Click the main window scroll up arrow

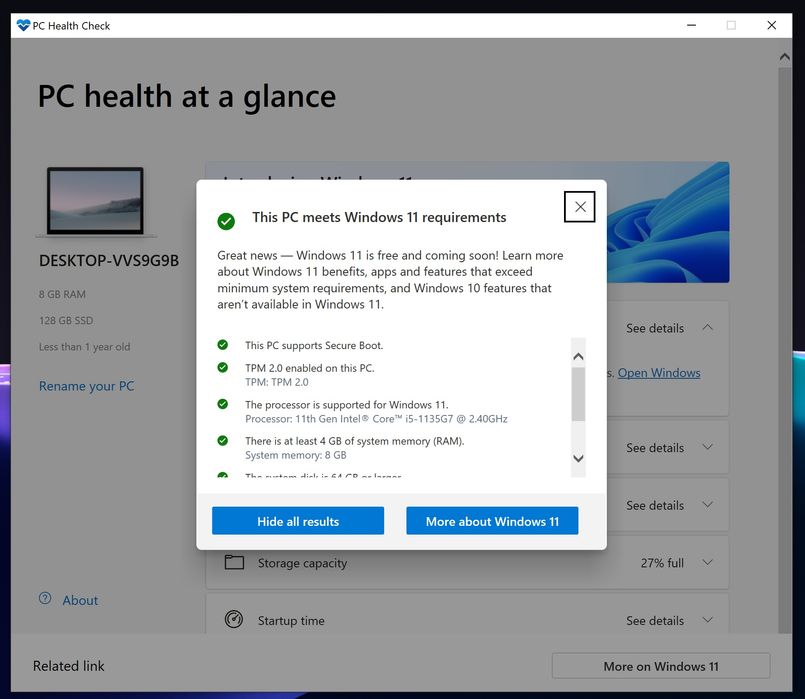tap(784, 56)
